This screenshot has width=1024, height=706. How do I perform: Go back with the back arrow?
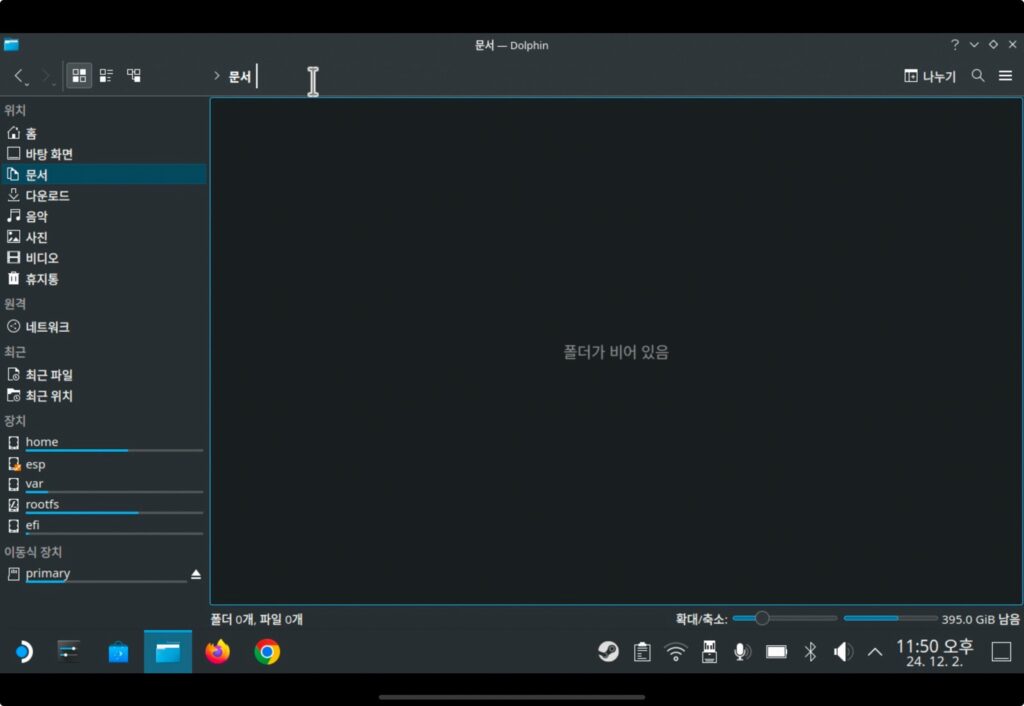(20, 76)
